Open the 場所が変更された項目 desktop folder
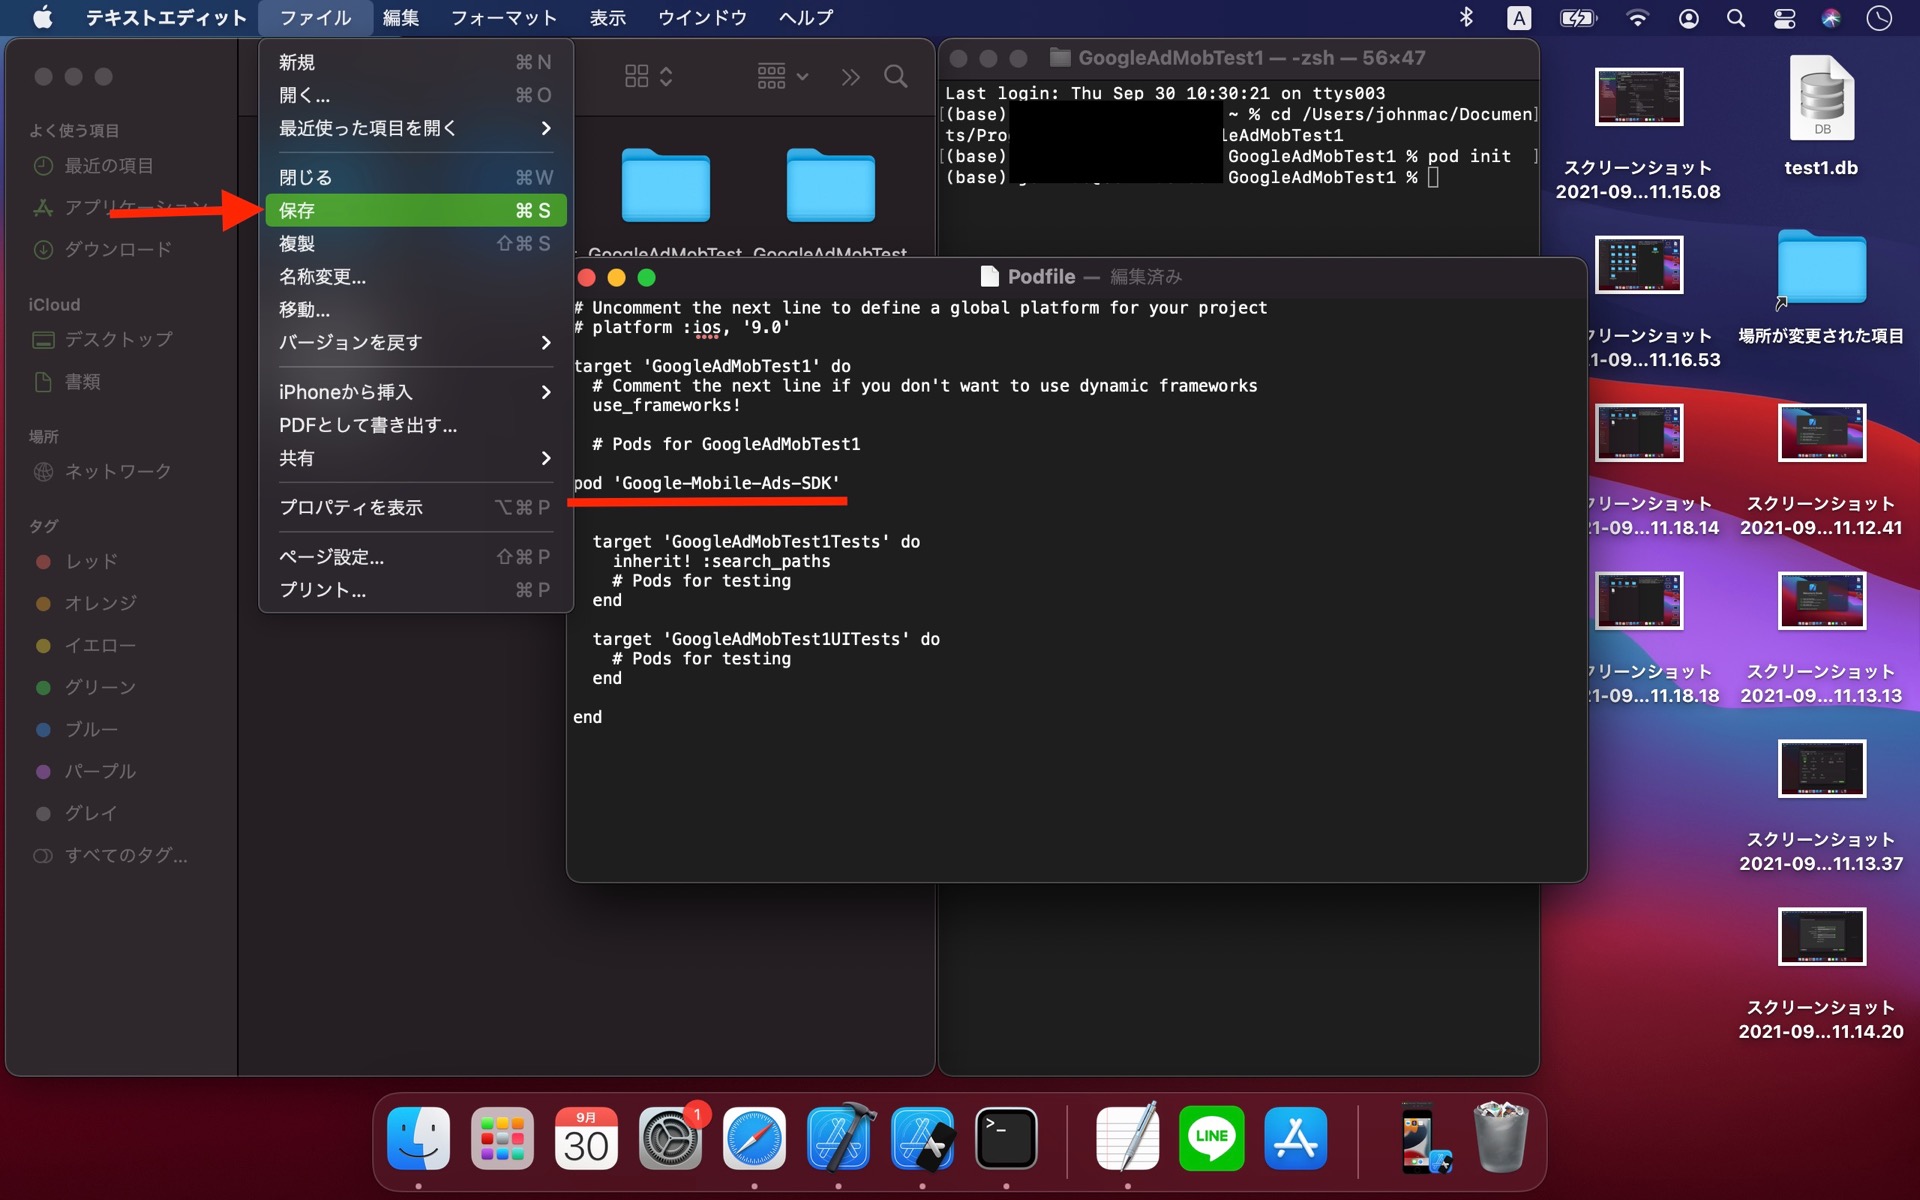This screenshot has height=1200, width=1920. coord(1821,287)
